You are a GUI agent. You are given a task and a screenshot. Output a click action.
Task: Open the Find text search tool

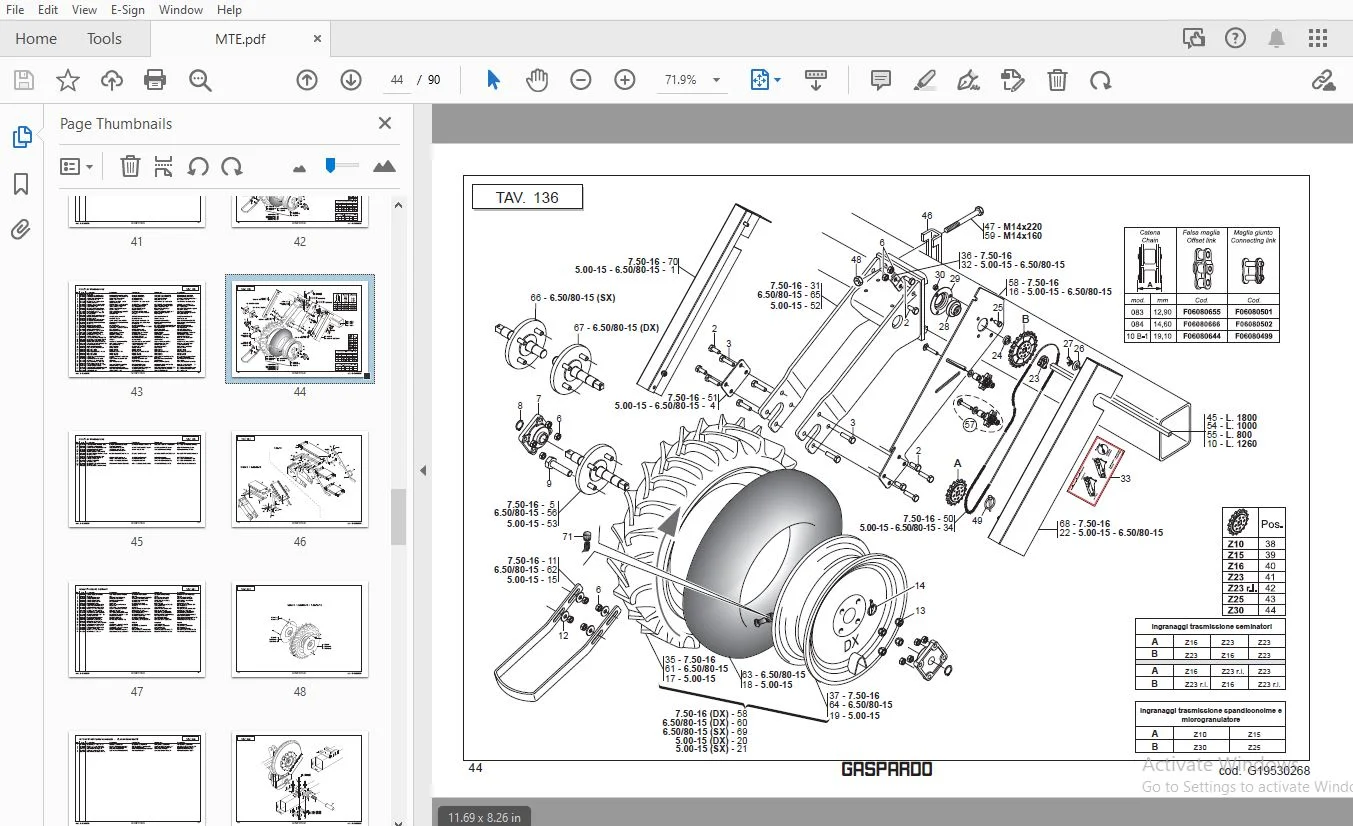point(200,80)
